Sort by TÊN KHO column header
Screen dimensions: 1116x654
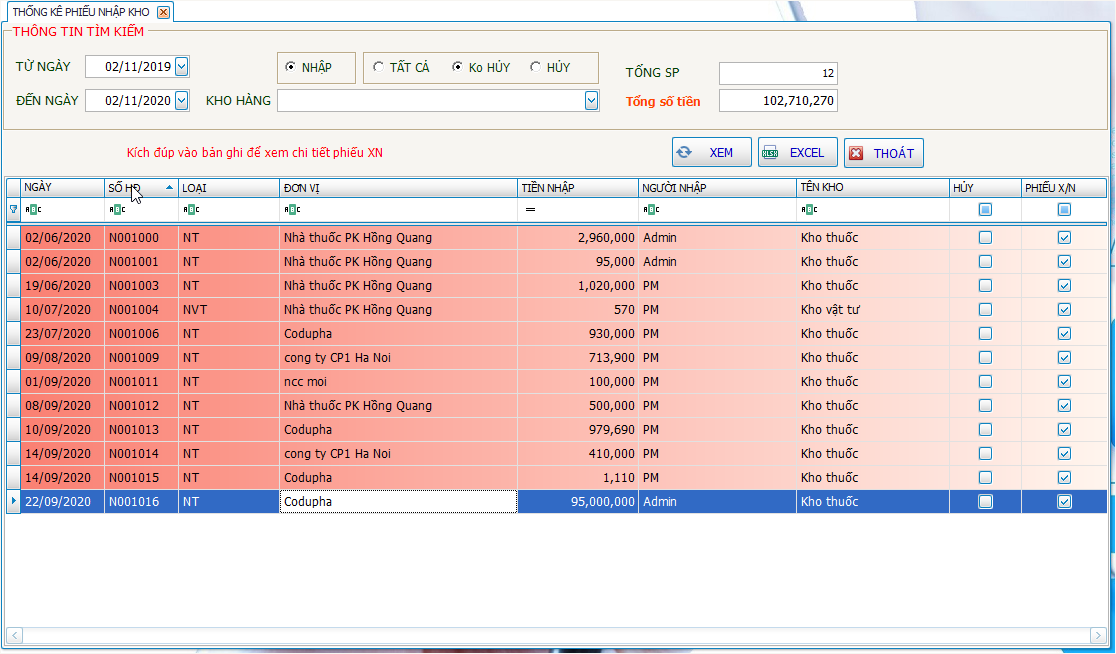point(873,188)
